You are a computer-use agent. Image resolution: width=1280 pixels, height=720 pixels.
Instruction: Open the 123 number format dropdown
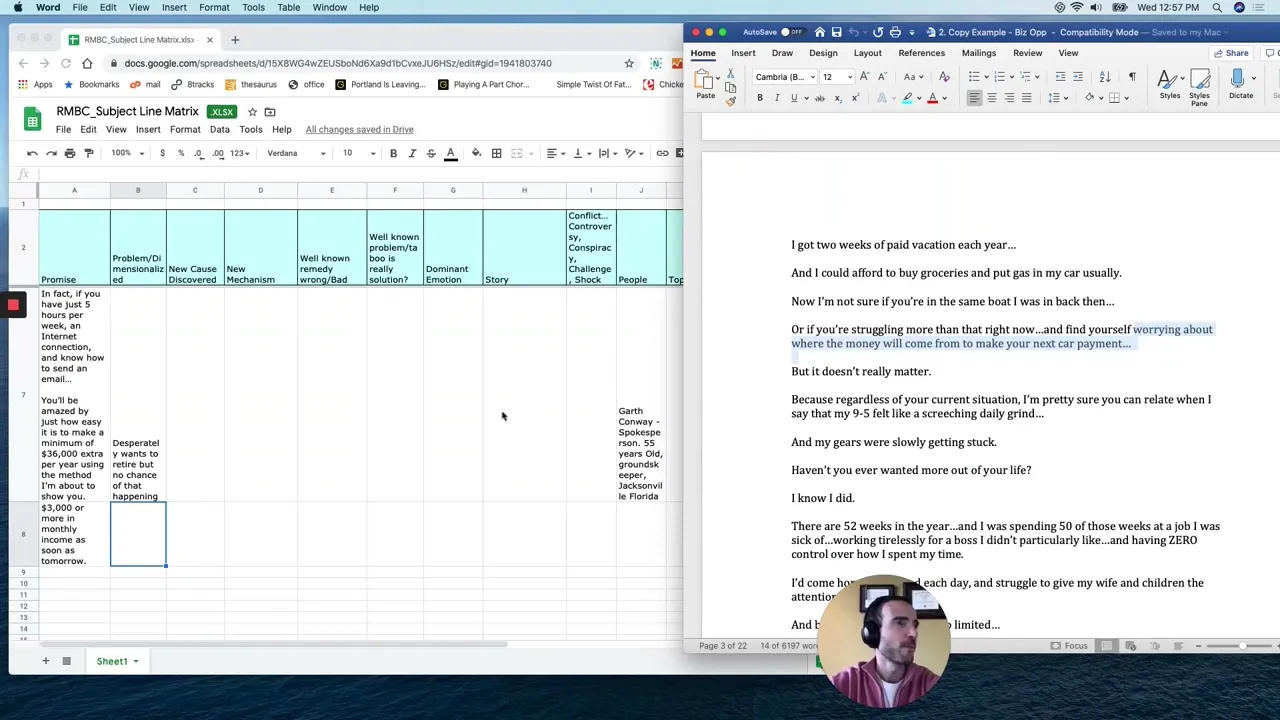point(239,153)
